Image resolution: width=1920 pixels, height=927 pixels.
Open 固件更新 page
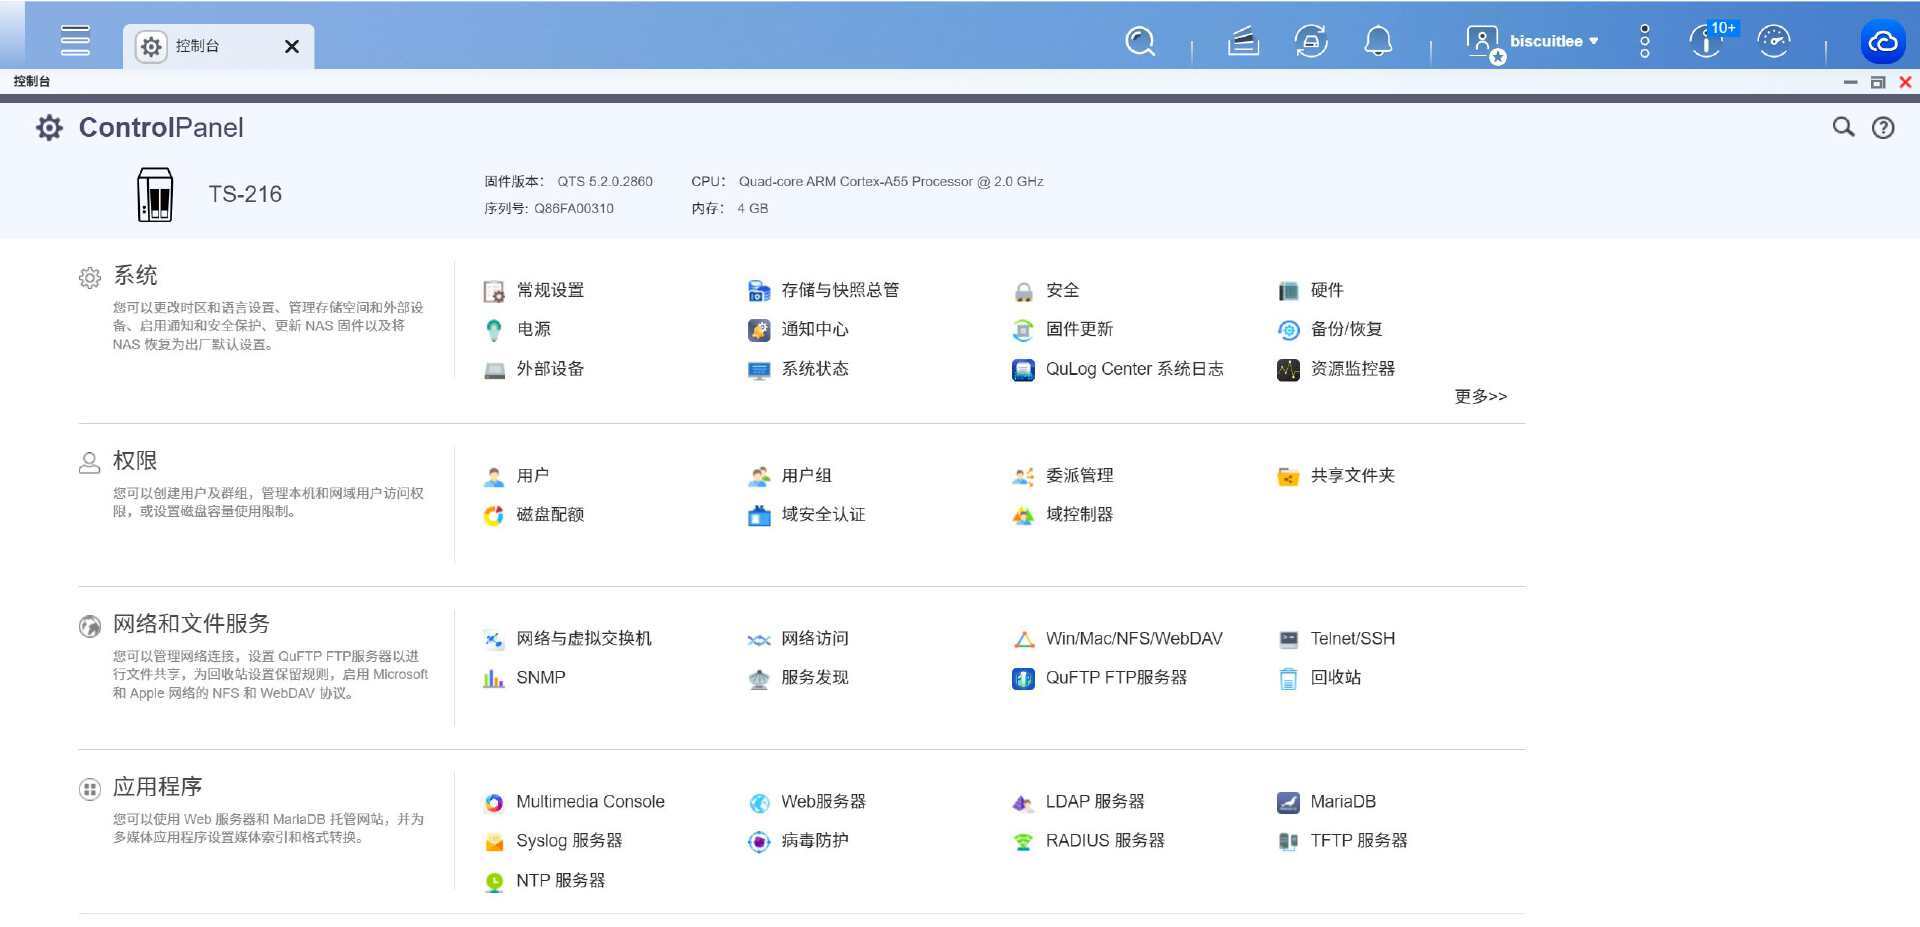[1078, 329]
